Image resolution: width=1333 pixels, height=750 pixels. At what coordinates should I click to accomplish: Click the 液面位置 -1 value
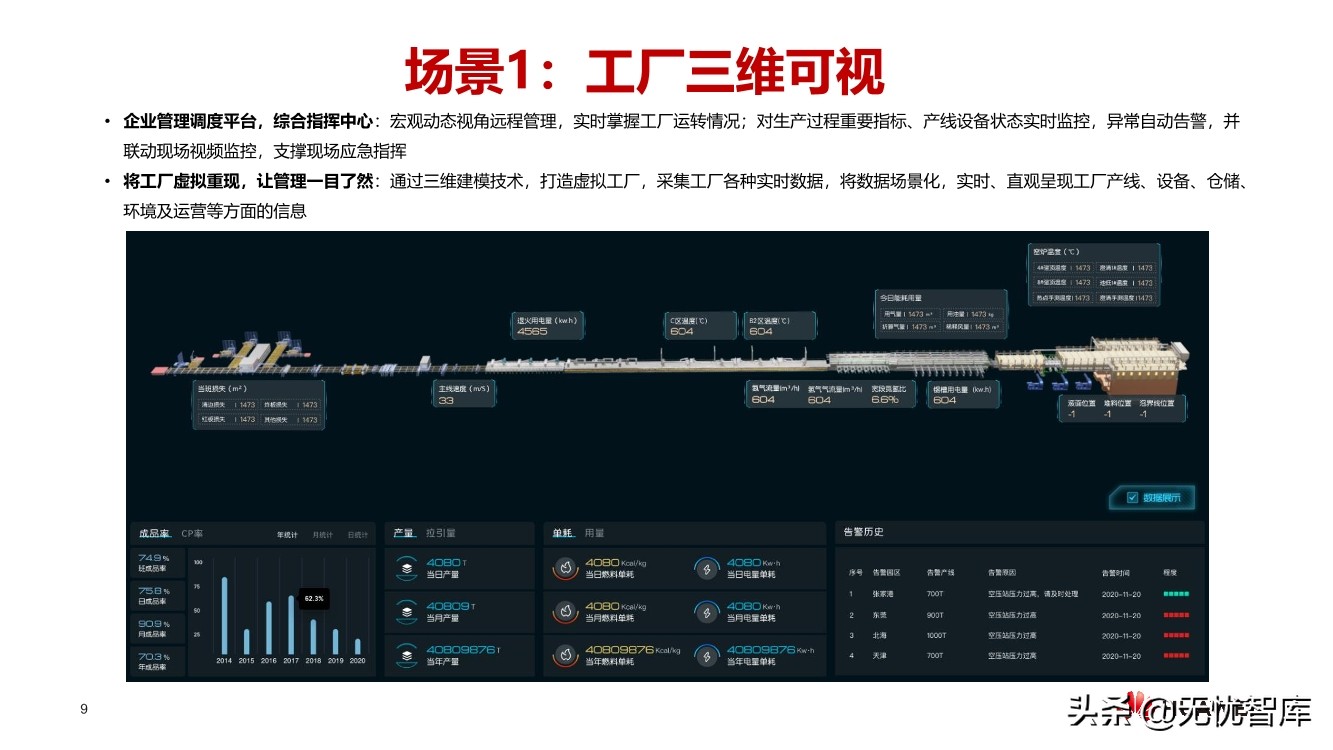coord(1071,413)
